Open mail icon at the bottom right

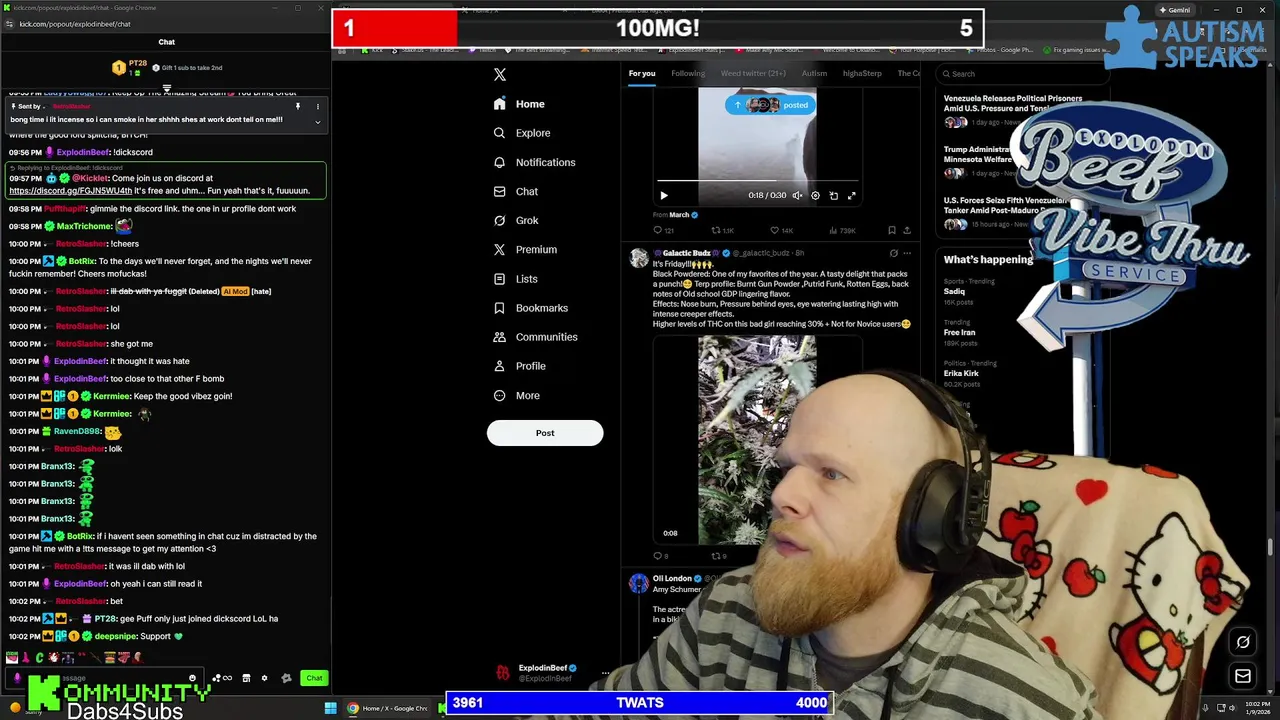1243,676
